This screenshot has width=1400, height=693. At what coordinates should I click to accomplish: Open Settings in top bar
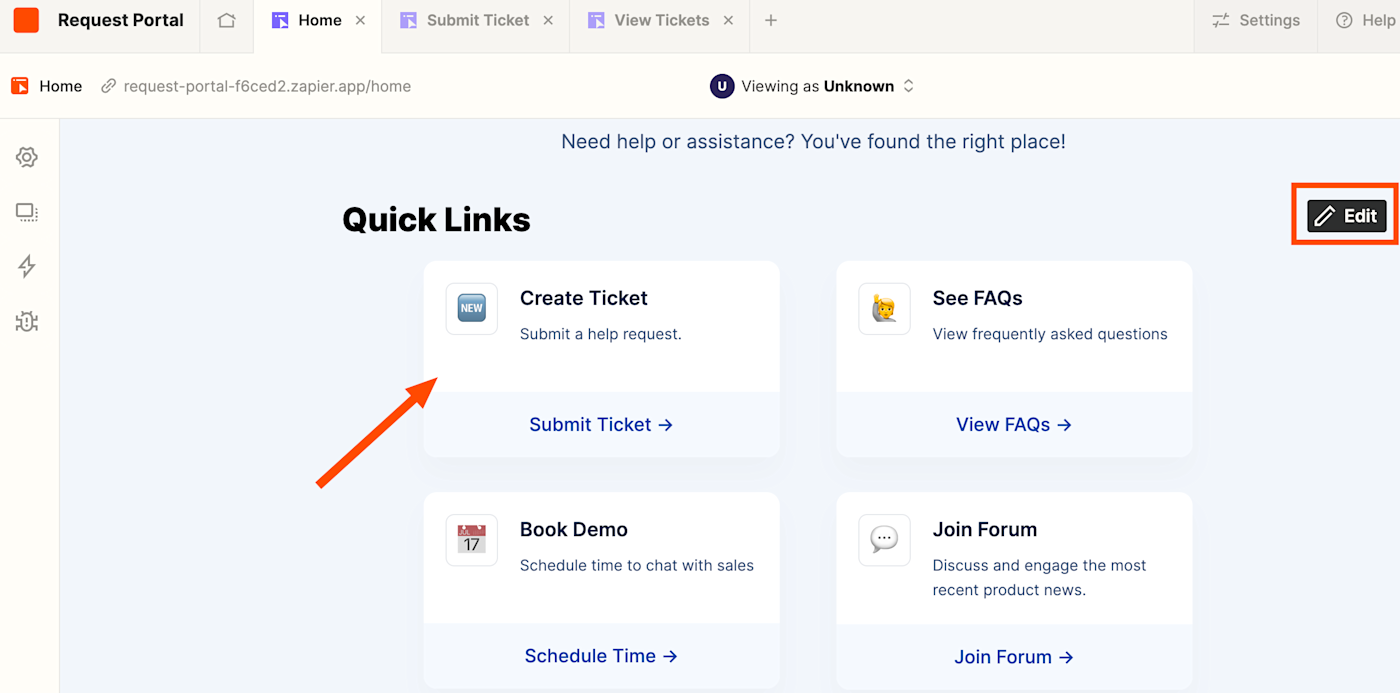tap(1256, 20)
